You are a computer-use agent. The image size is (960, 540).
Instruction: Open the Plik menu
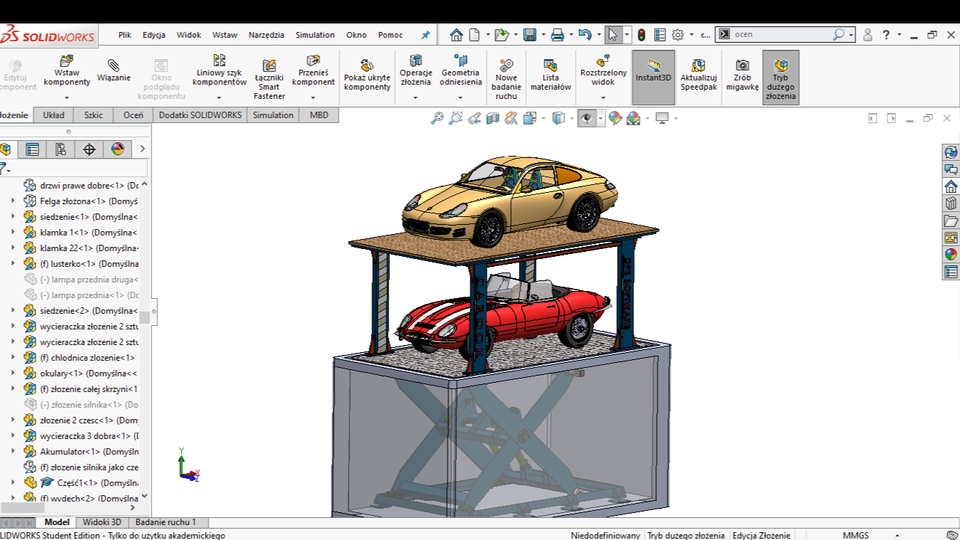(x=125, y=35)
